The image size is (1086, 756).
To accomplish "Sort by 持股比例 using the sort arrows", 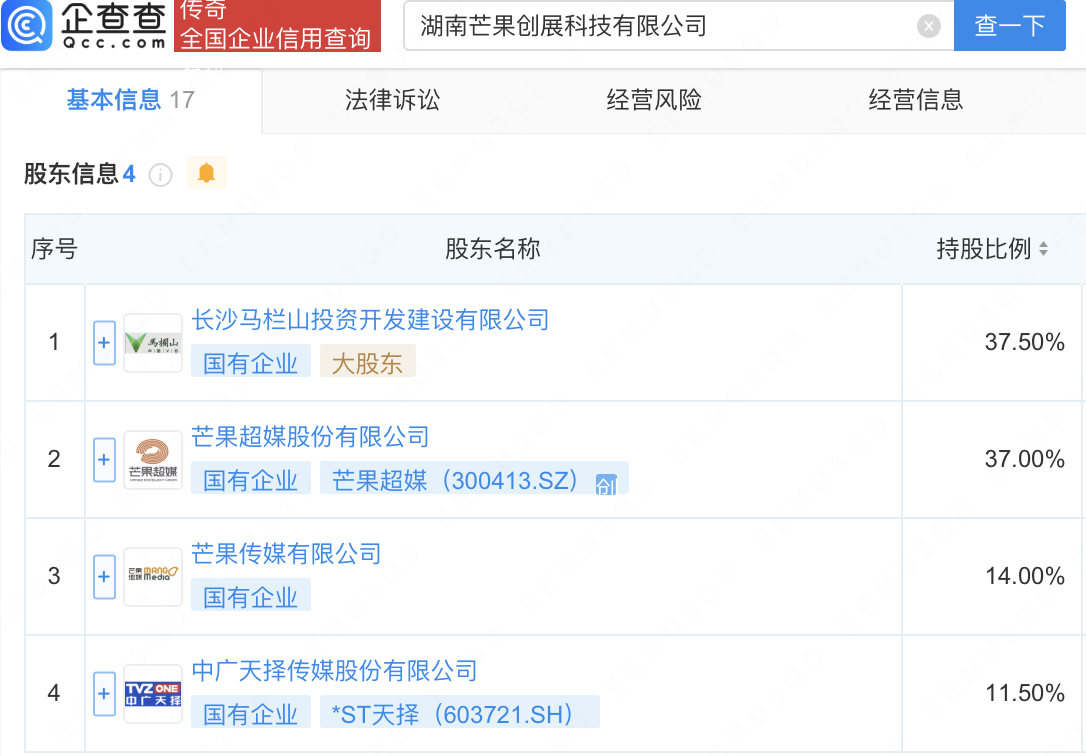I will [1043, 249].
